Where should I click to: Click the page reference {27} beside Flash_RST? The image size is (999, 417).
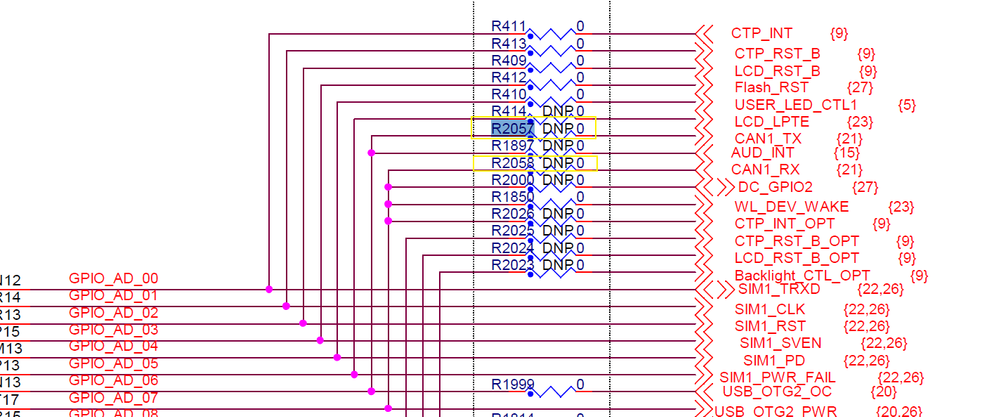[x=859, y=87]
